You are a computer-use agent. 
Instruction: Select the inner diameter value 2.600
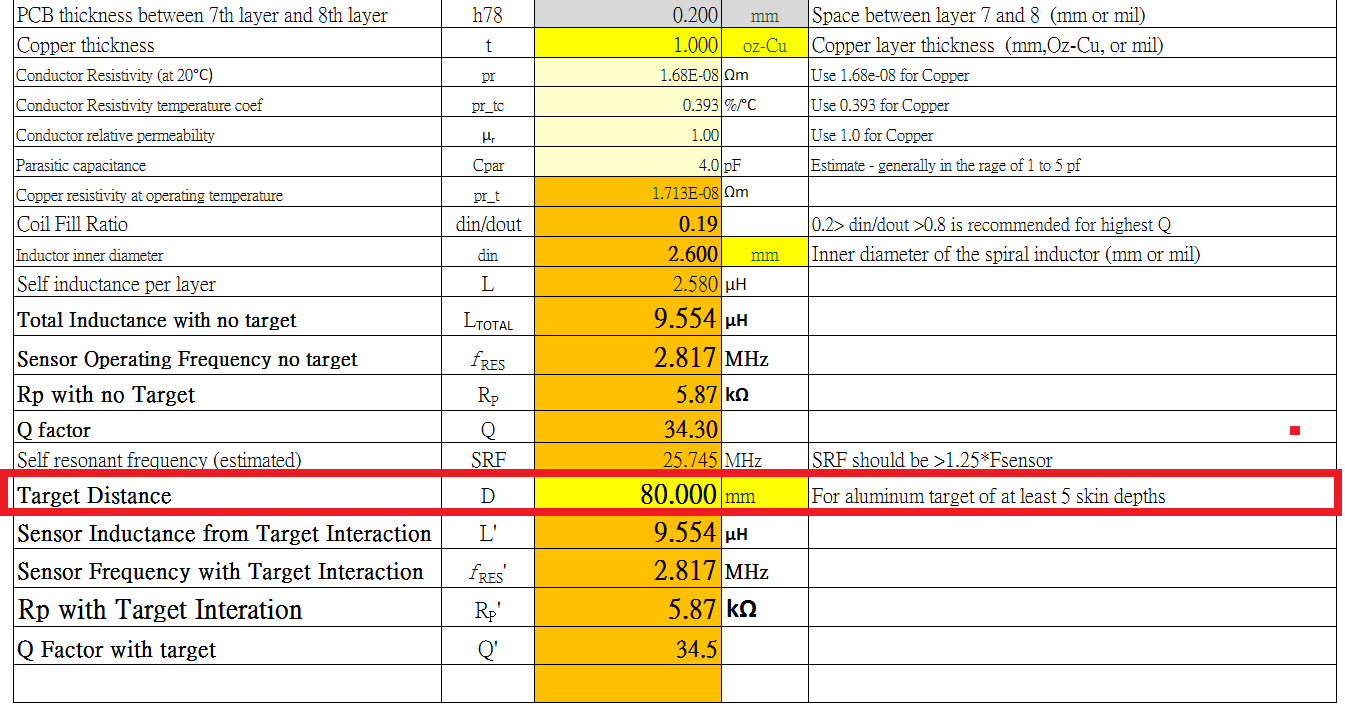628,254
